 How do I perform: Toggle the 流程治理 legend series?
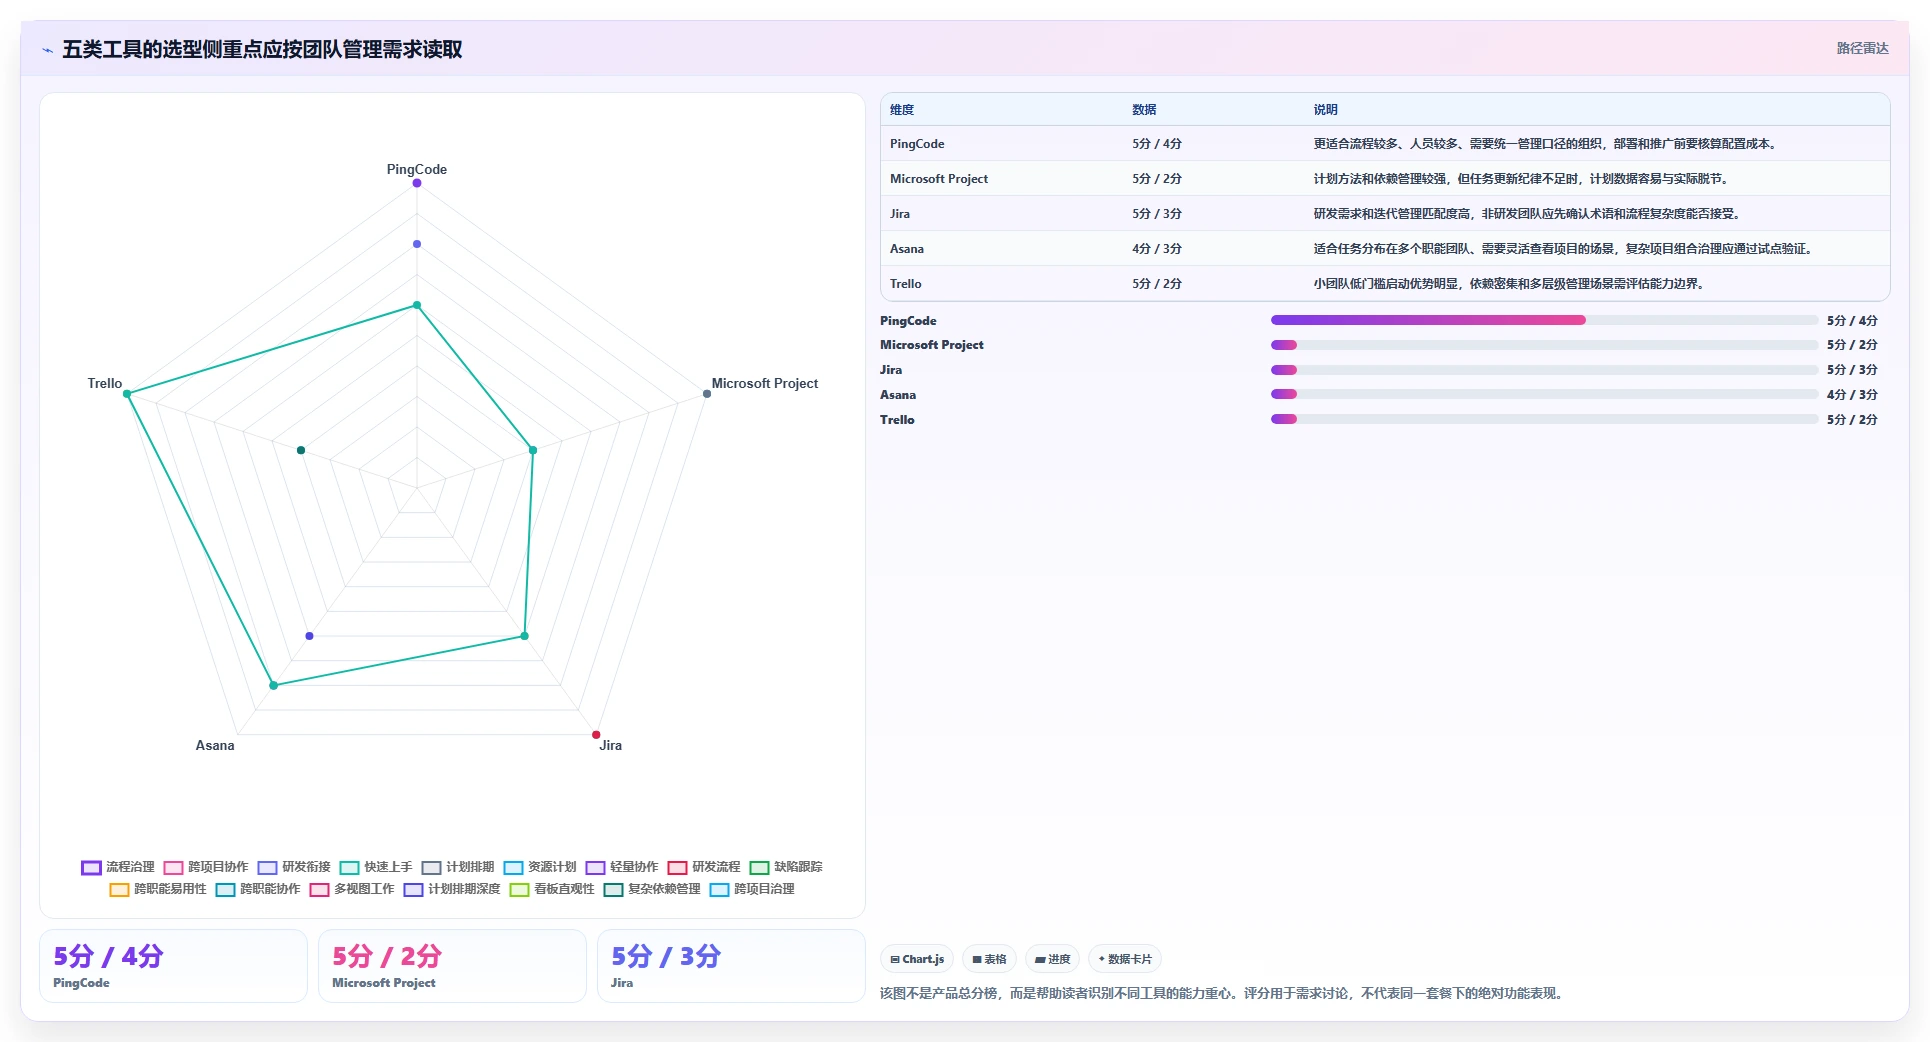click(x=118, y=867)
